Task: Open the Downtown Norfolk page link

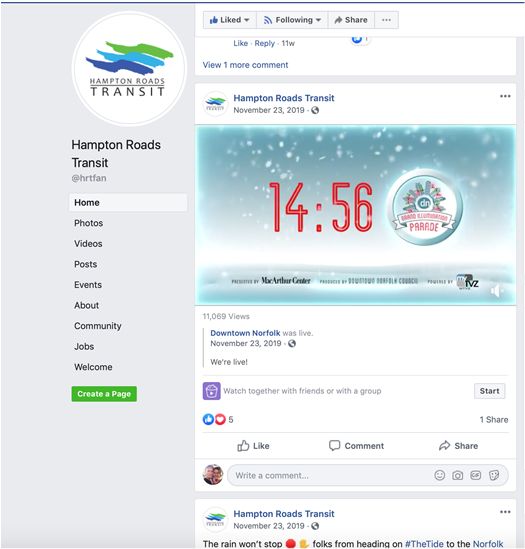Action: [x=245, y=333]
